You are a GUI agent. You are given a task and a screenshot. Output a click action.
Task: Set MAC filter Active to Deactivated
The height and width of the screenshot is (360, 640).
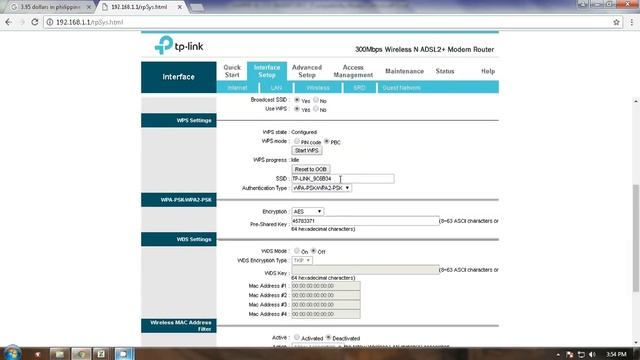pyautogui.click(x=329, y=338)
